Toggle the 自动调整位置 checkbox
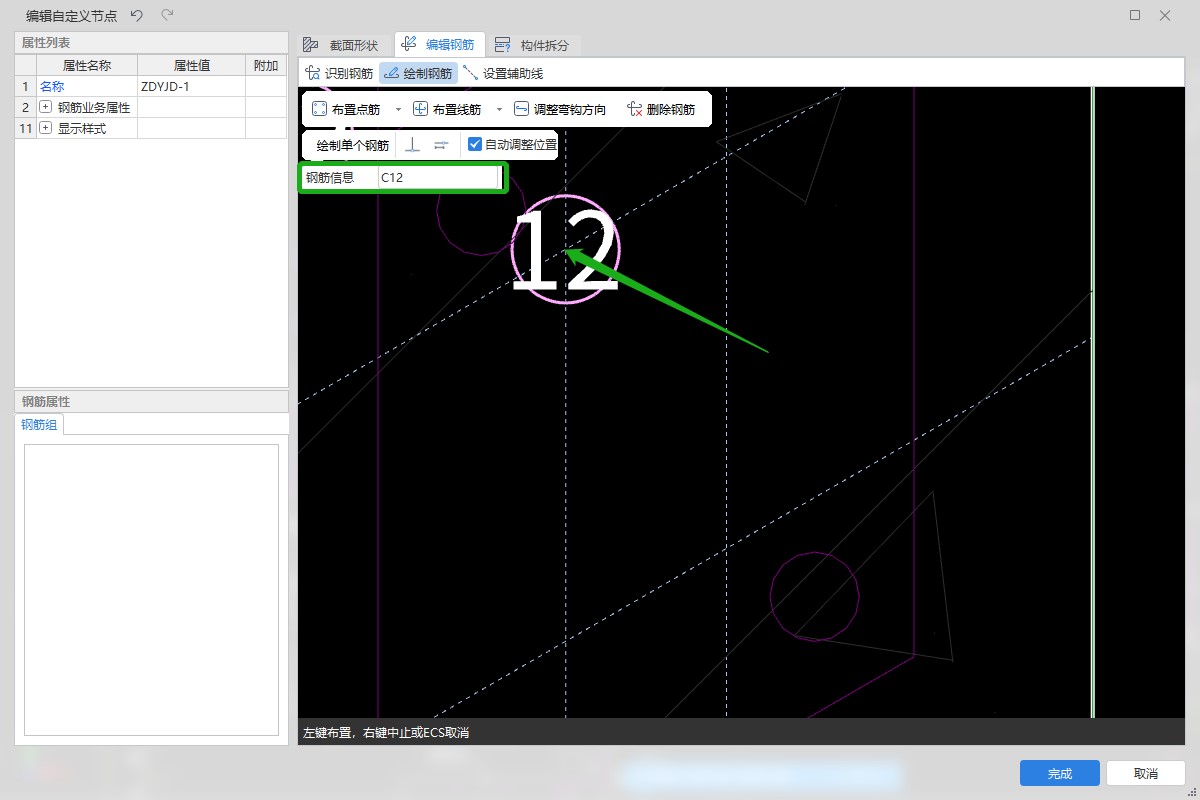 [x=475, y=144]
